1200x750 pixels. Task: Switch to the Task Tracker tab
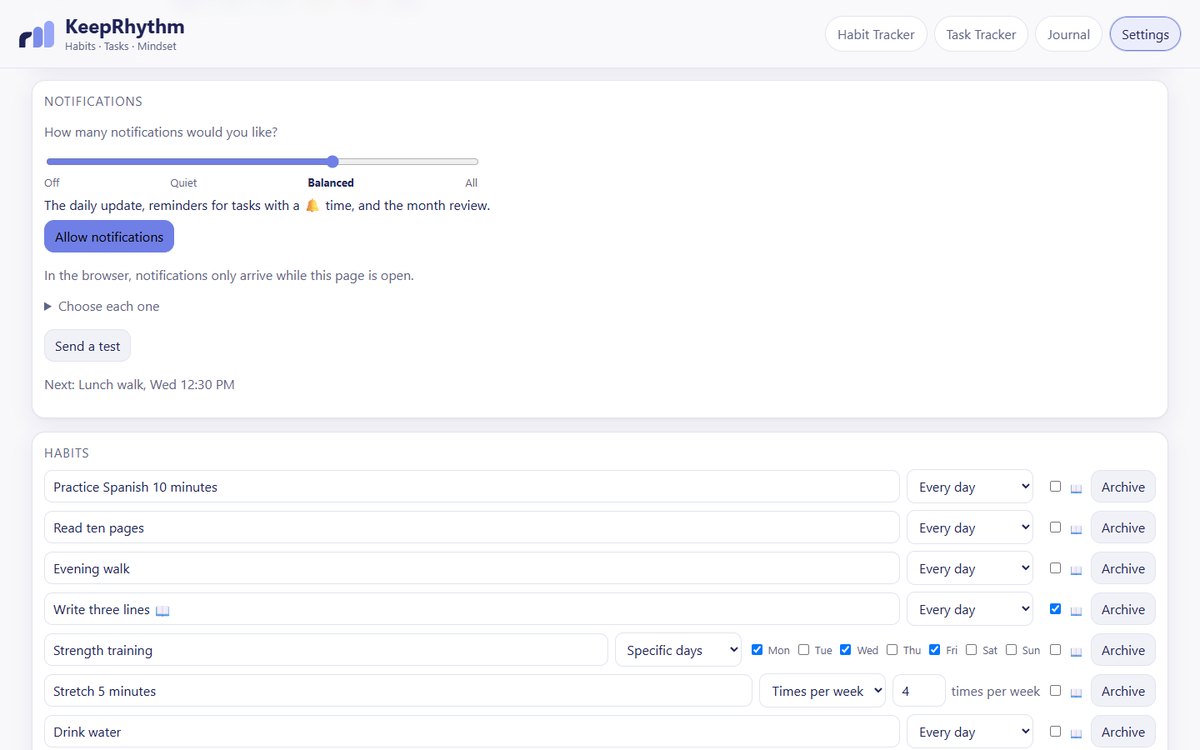(x=981, y=34)
